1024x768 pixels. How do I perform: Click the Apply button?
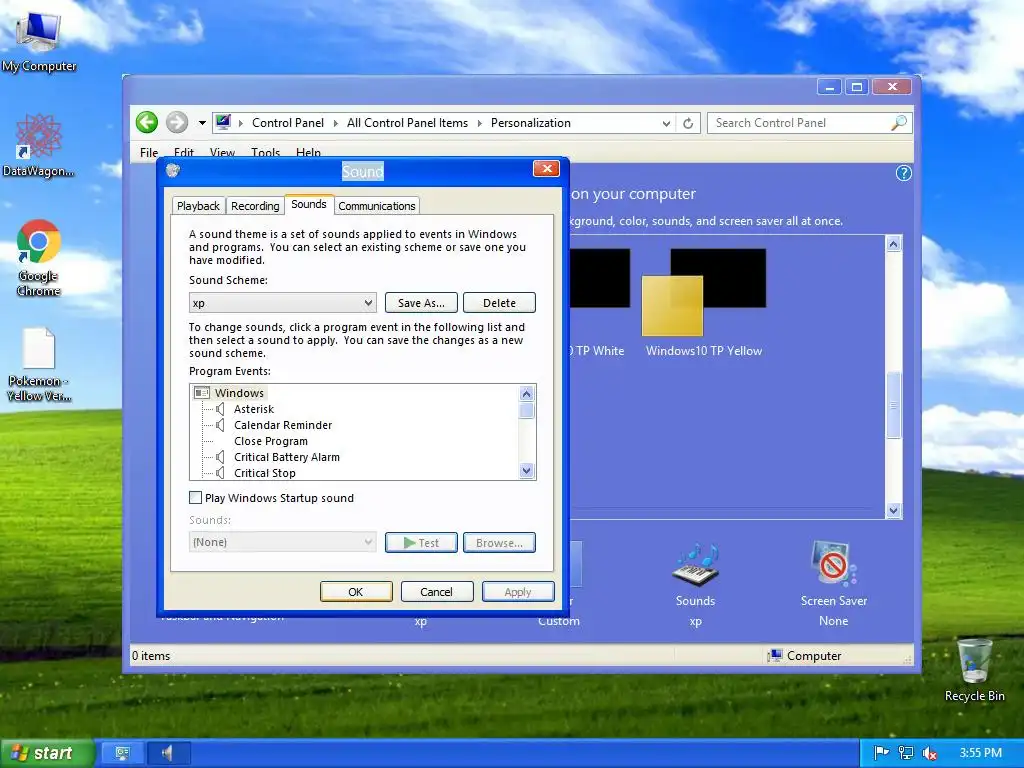click(x=518, y=592)
